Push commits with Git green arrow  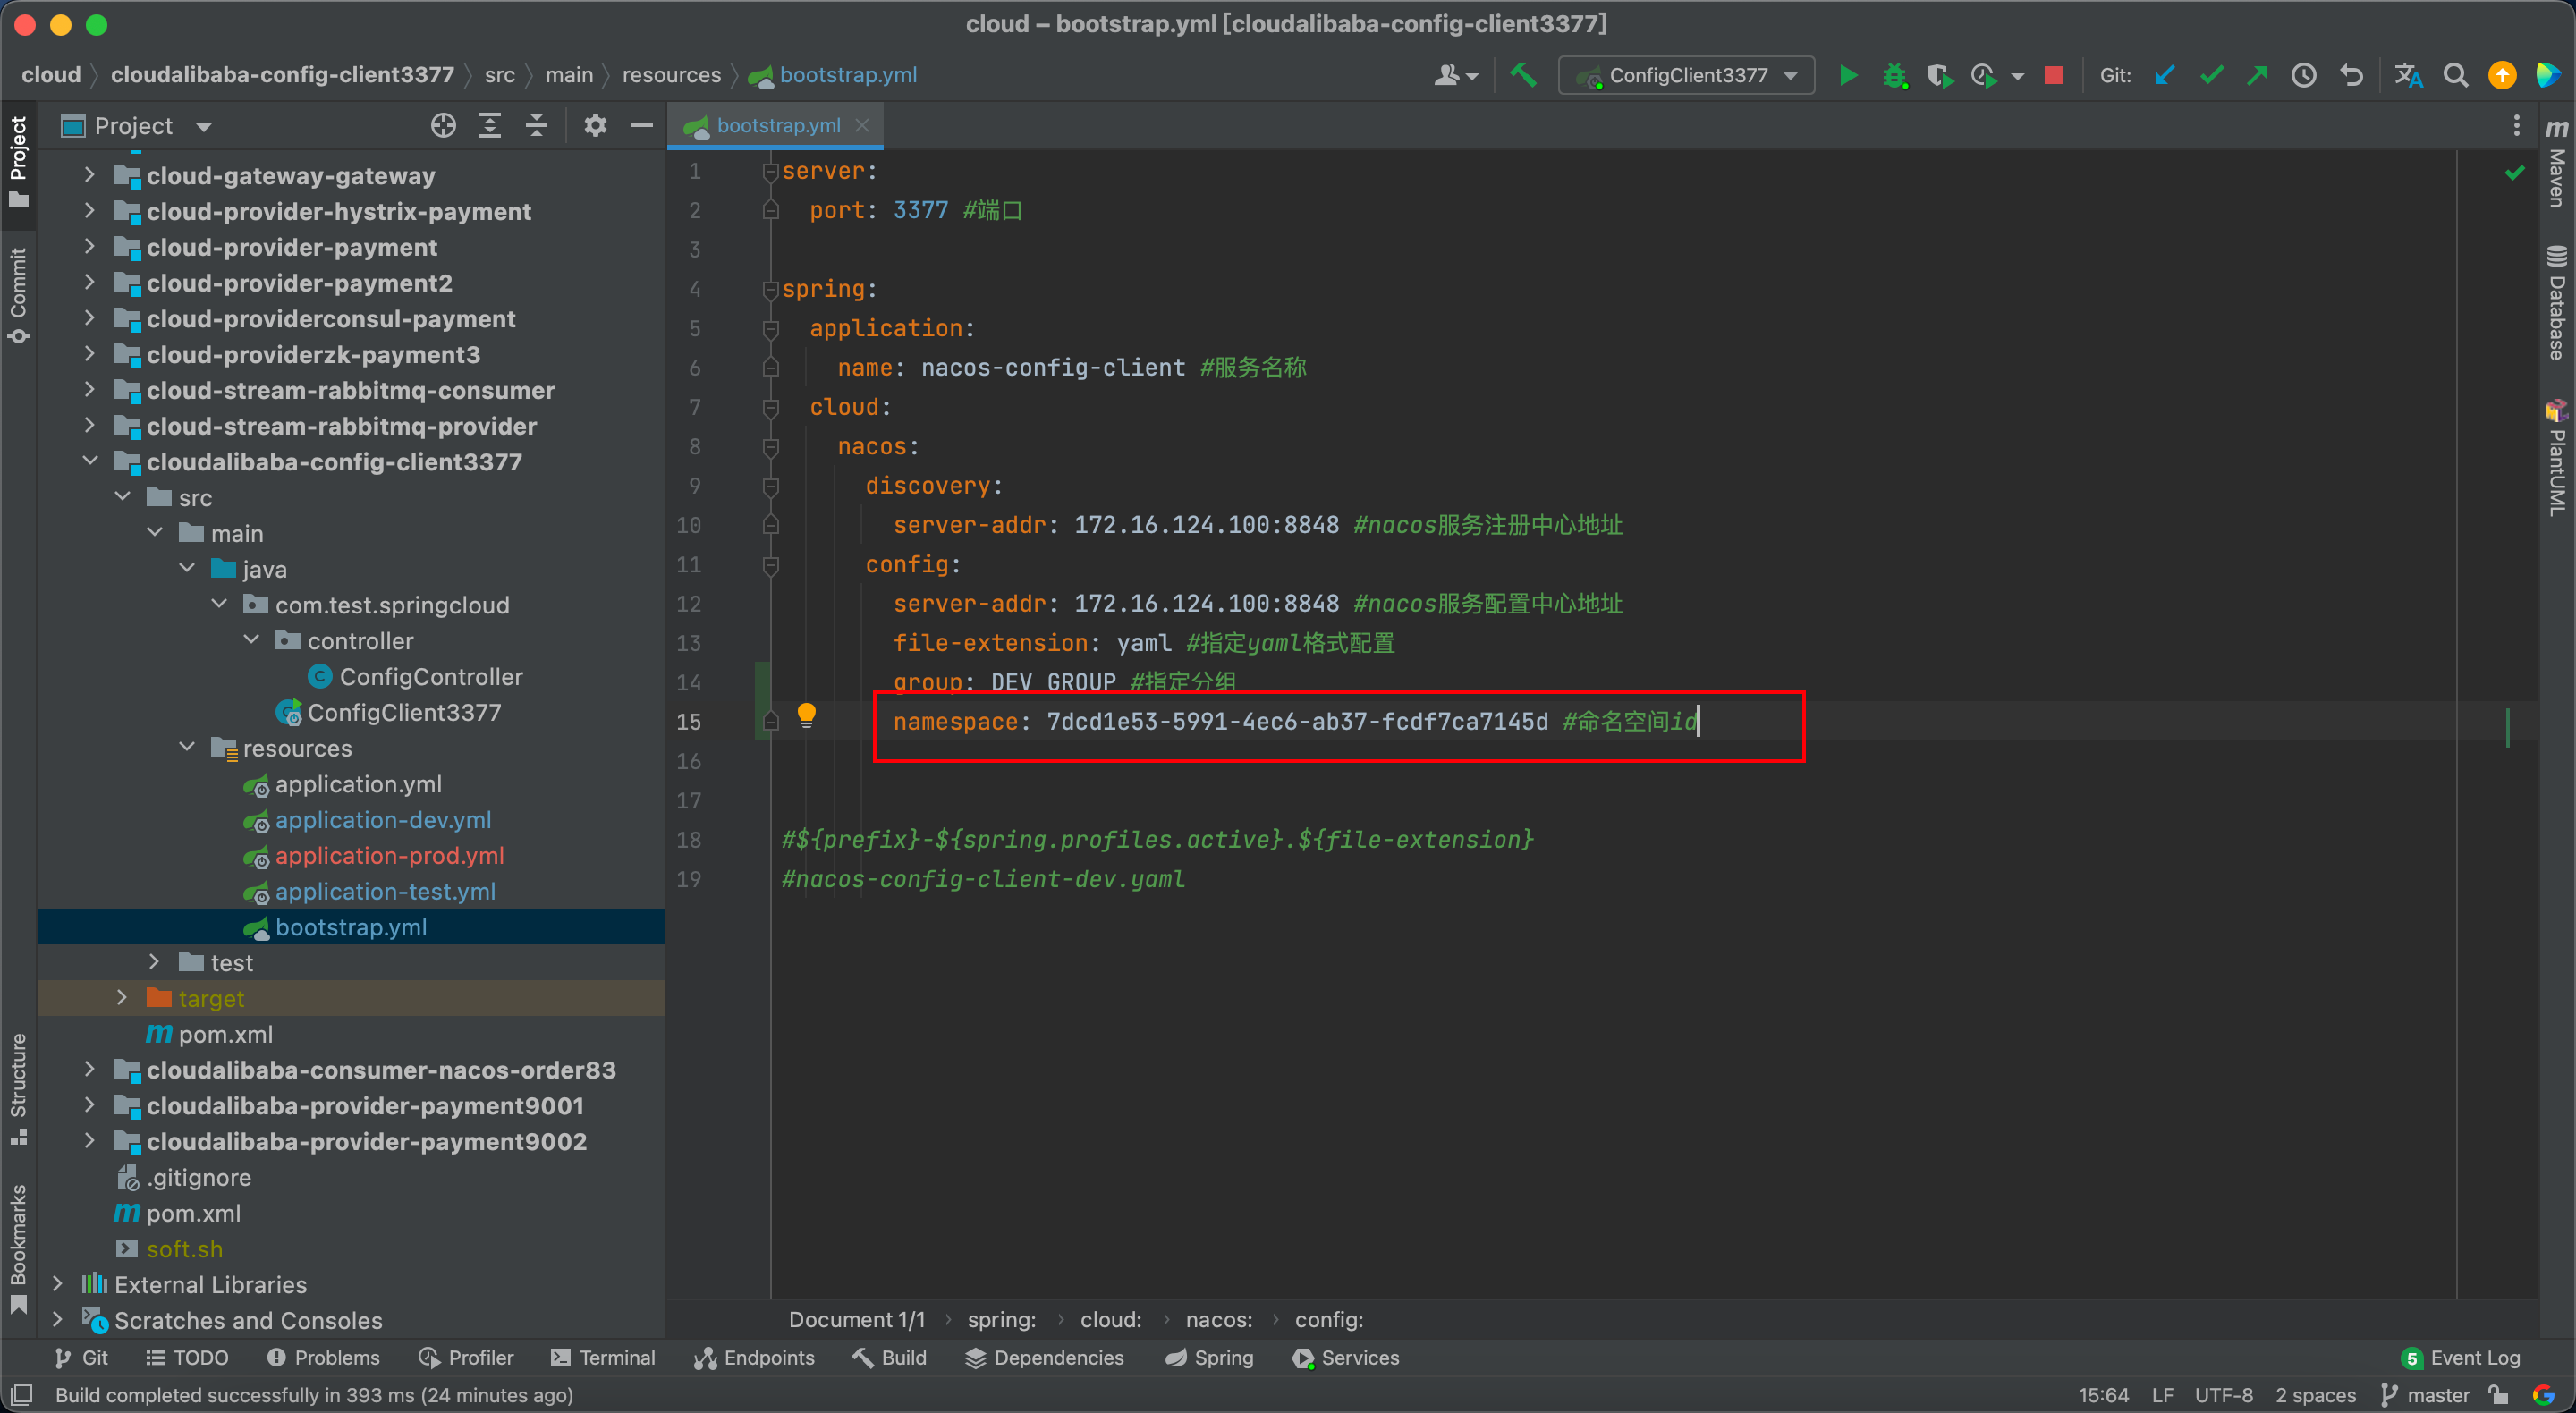click(2257, 75)
